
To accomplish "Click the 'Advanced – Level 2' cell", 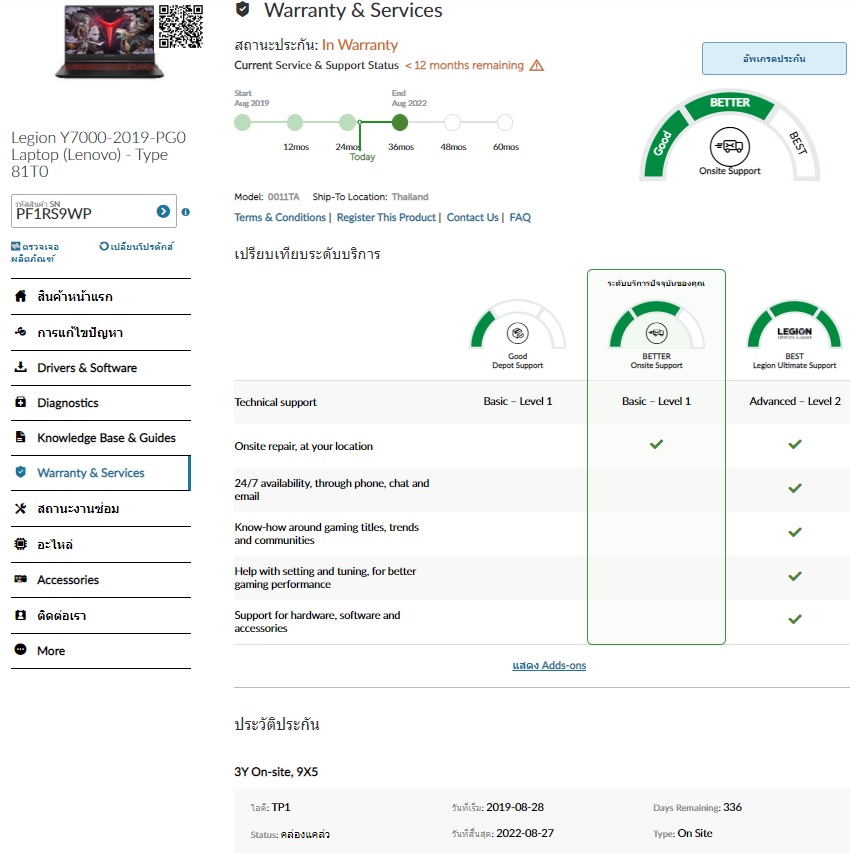I will pos(794,401).
